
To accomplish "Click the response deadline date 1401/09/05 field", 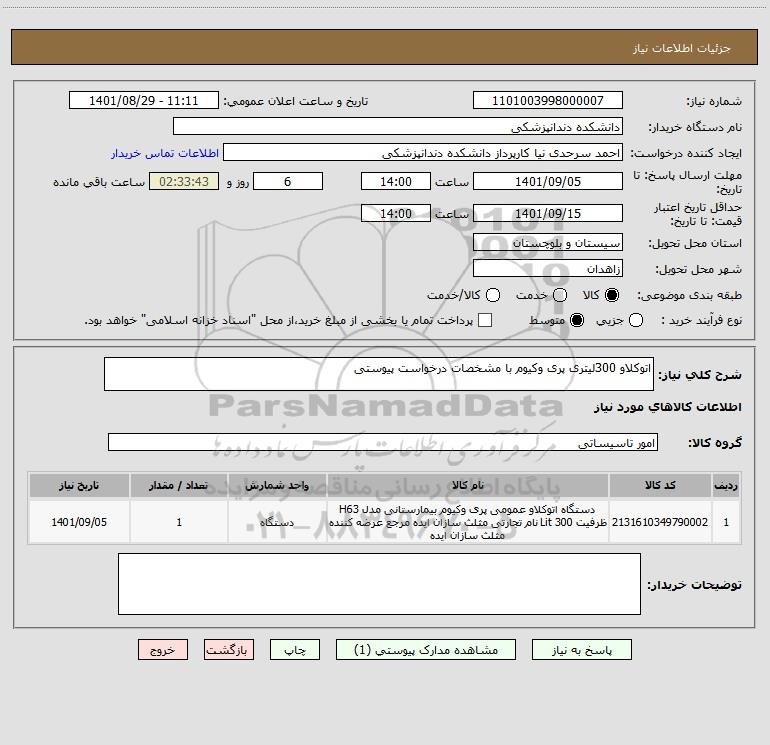I will pos(548,181).
